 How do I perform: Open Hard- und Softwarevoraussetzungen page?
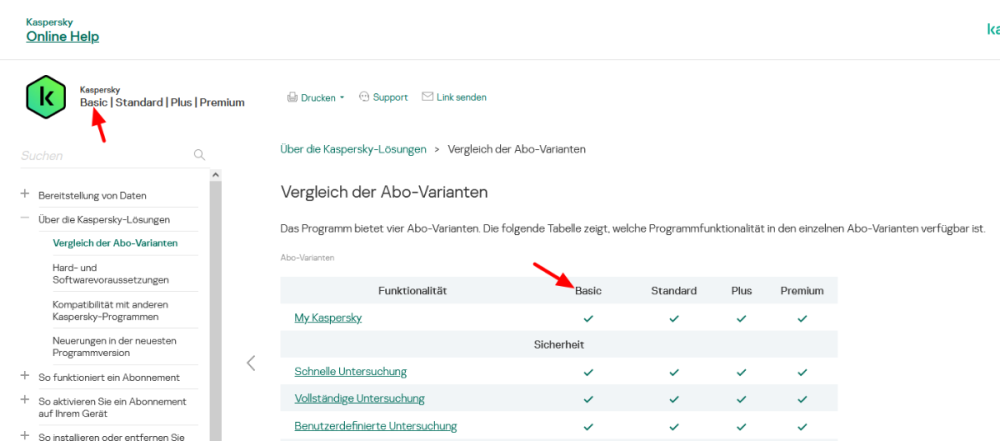click(x=111, y=274)
